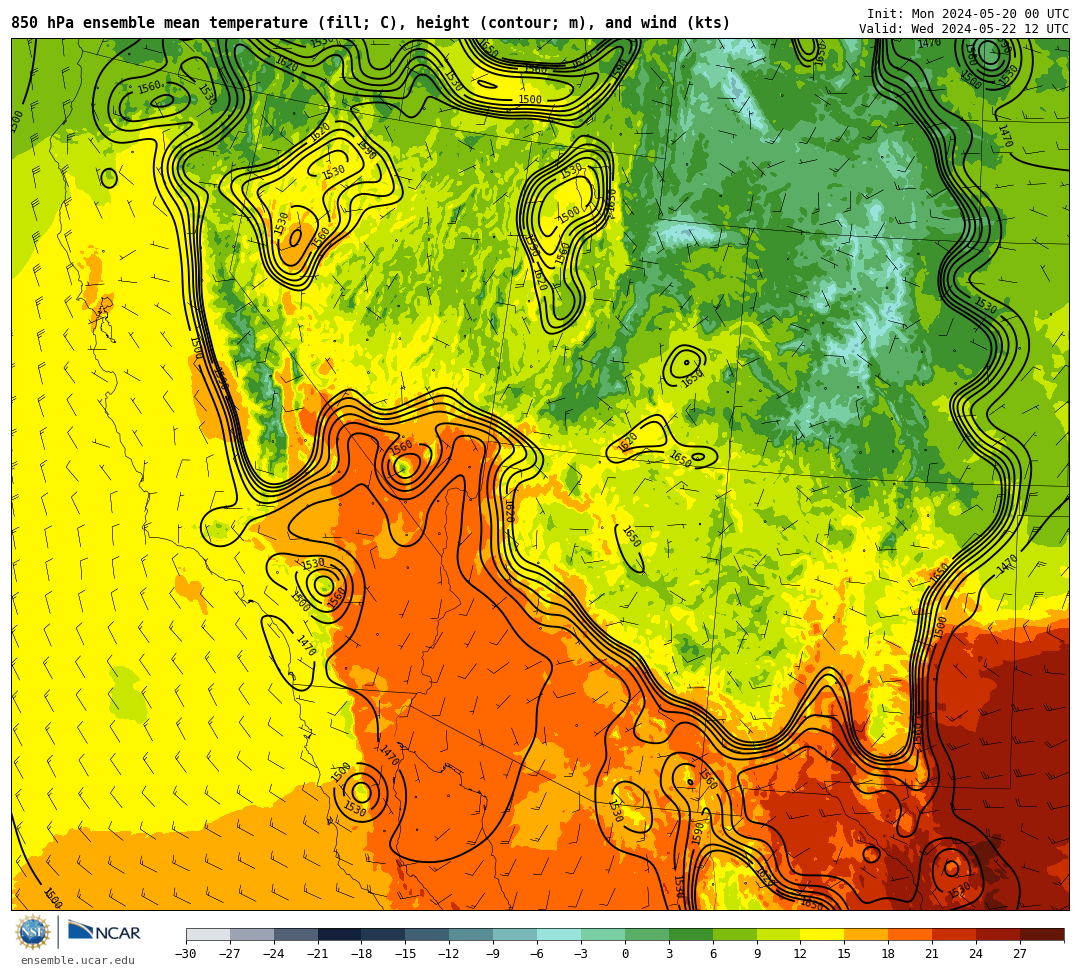This screenshot has width=1080, height=973.
Task: Click the positive 27 colorbar tick label
Action: 1020,954
